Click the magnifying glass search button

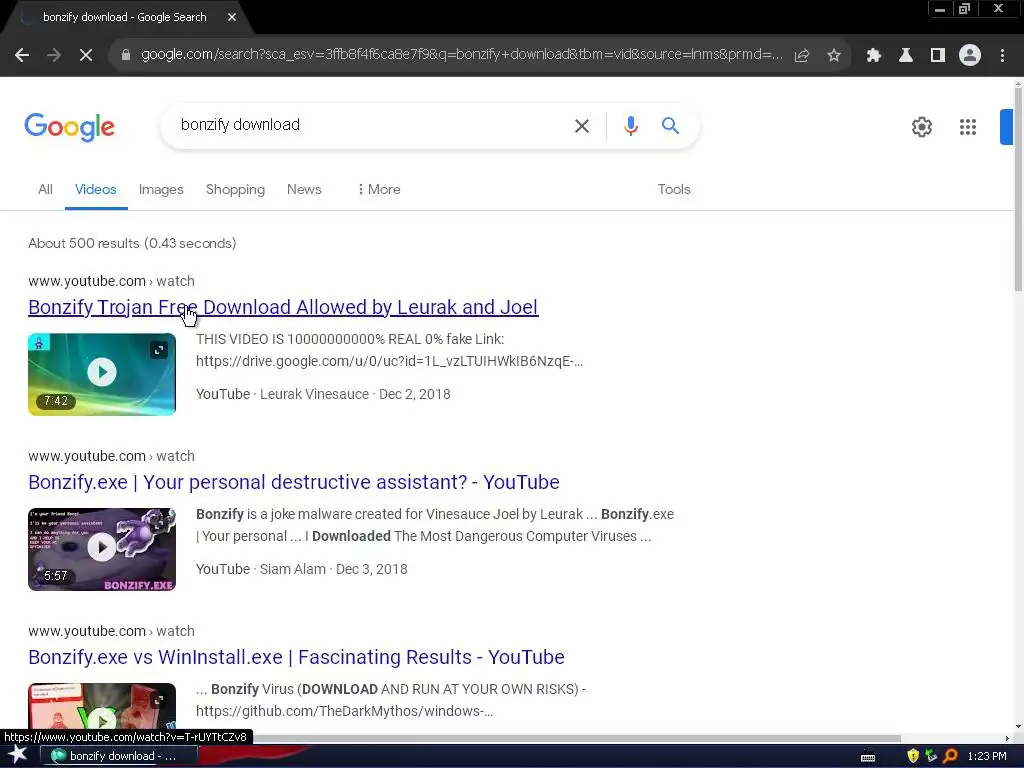click(670, 125)
